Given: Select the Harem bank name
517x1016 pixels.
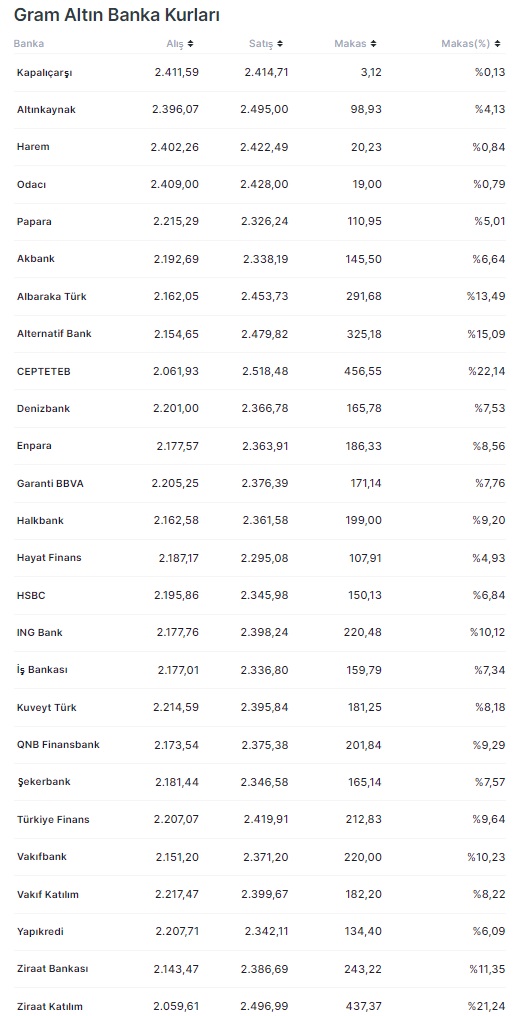Looking at the screenshot, I should coord(33,147).
